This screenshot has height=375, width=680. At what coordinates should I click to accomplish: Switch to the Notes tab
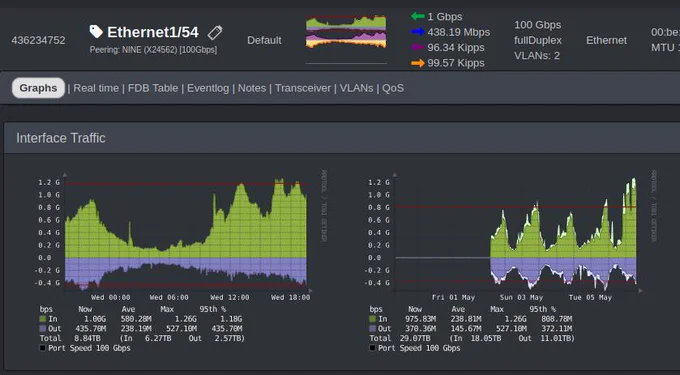click(x=252, y=88)
